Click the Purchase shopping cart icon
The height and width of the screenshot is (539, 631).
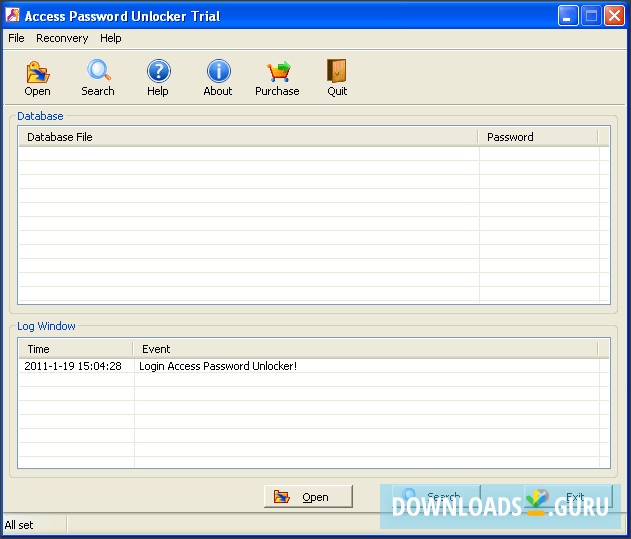(278, 72)
